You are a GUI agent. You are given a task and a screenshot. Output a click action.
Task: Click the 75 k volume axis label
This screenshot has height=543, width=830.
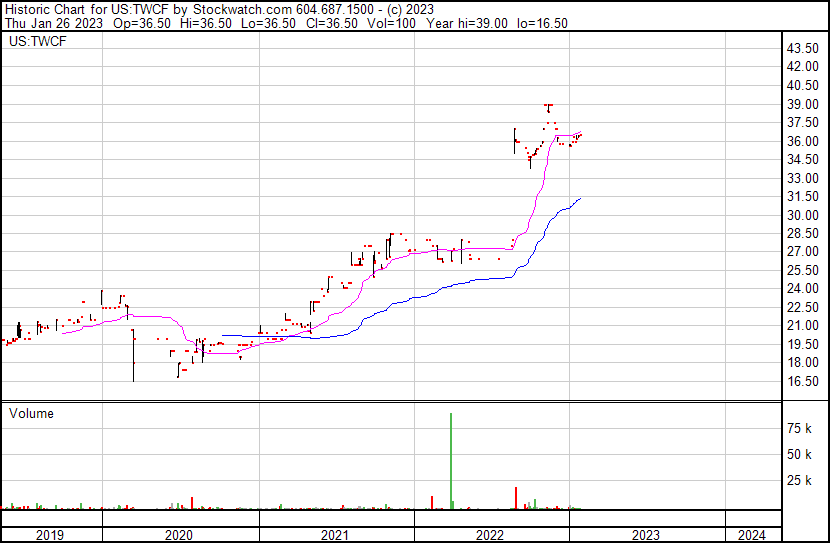tap(799, 429)
